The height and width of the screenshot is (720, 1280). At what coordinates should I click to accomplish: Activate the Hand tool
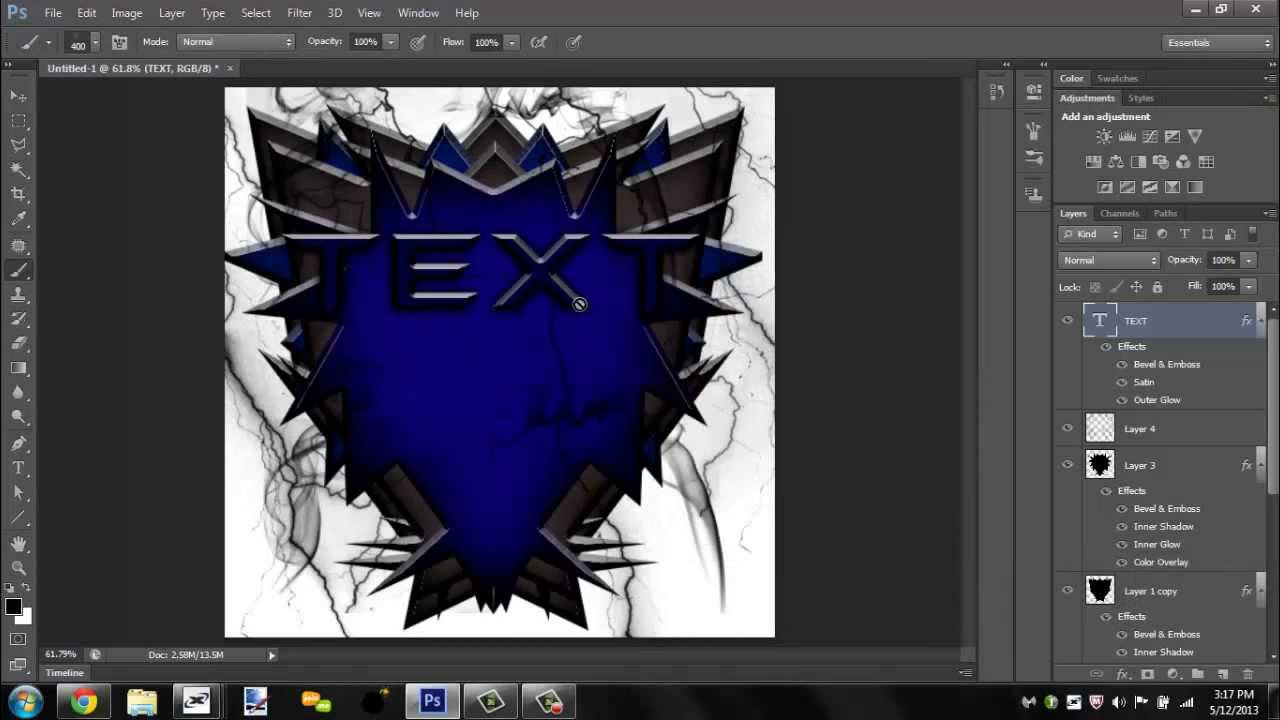[x=18, y=543]
